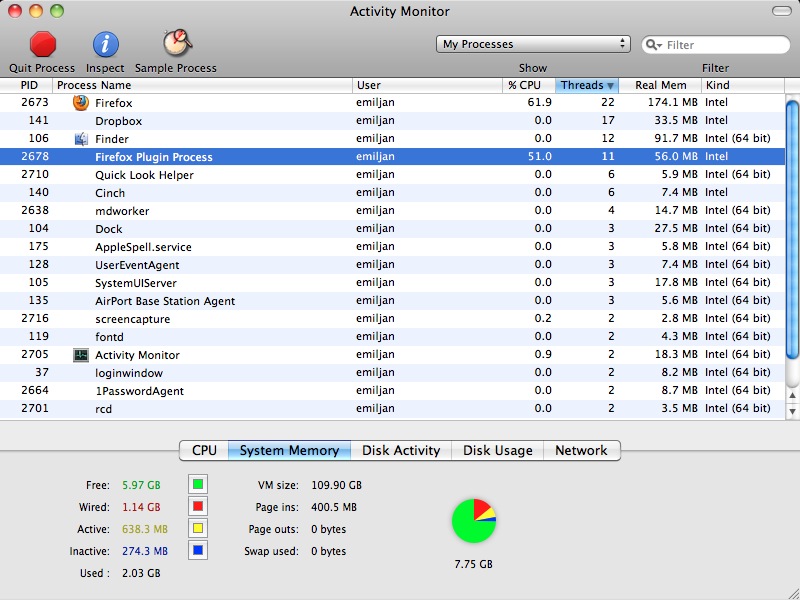Click the Page ins 400.5 MB value
The width and height of the screenshot is (800, 600).
coord(334,507)
